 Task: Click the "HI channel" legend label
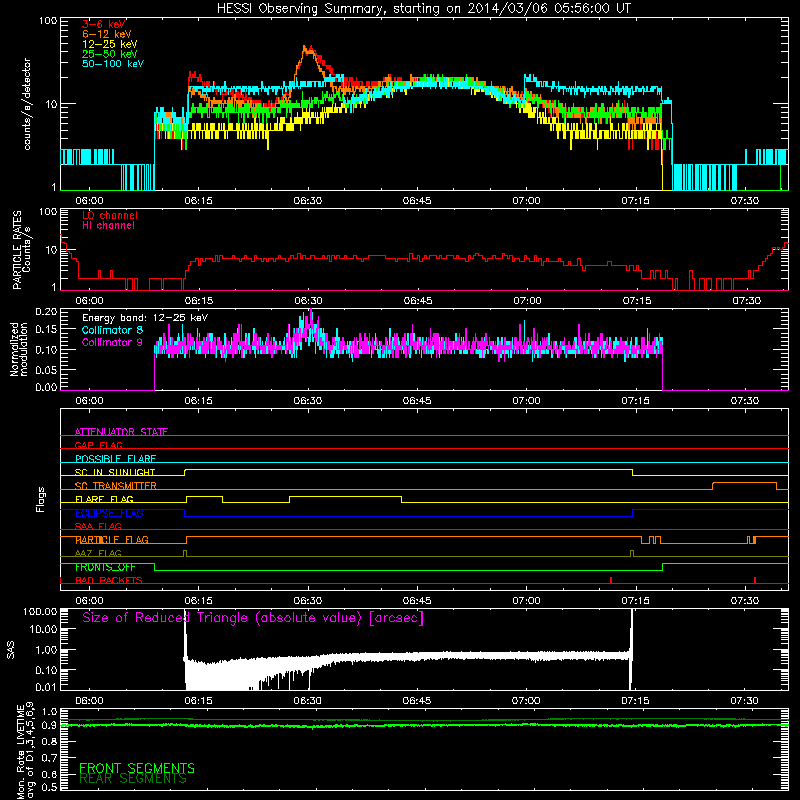(x=108, y=226)
